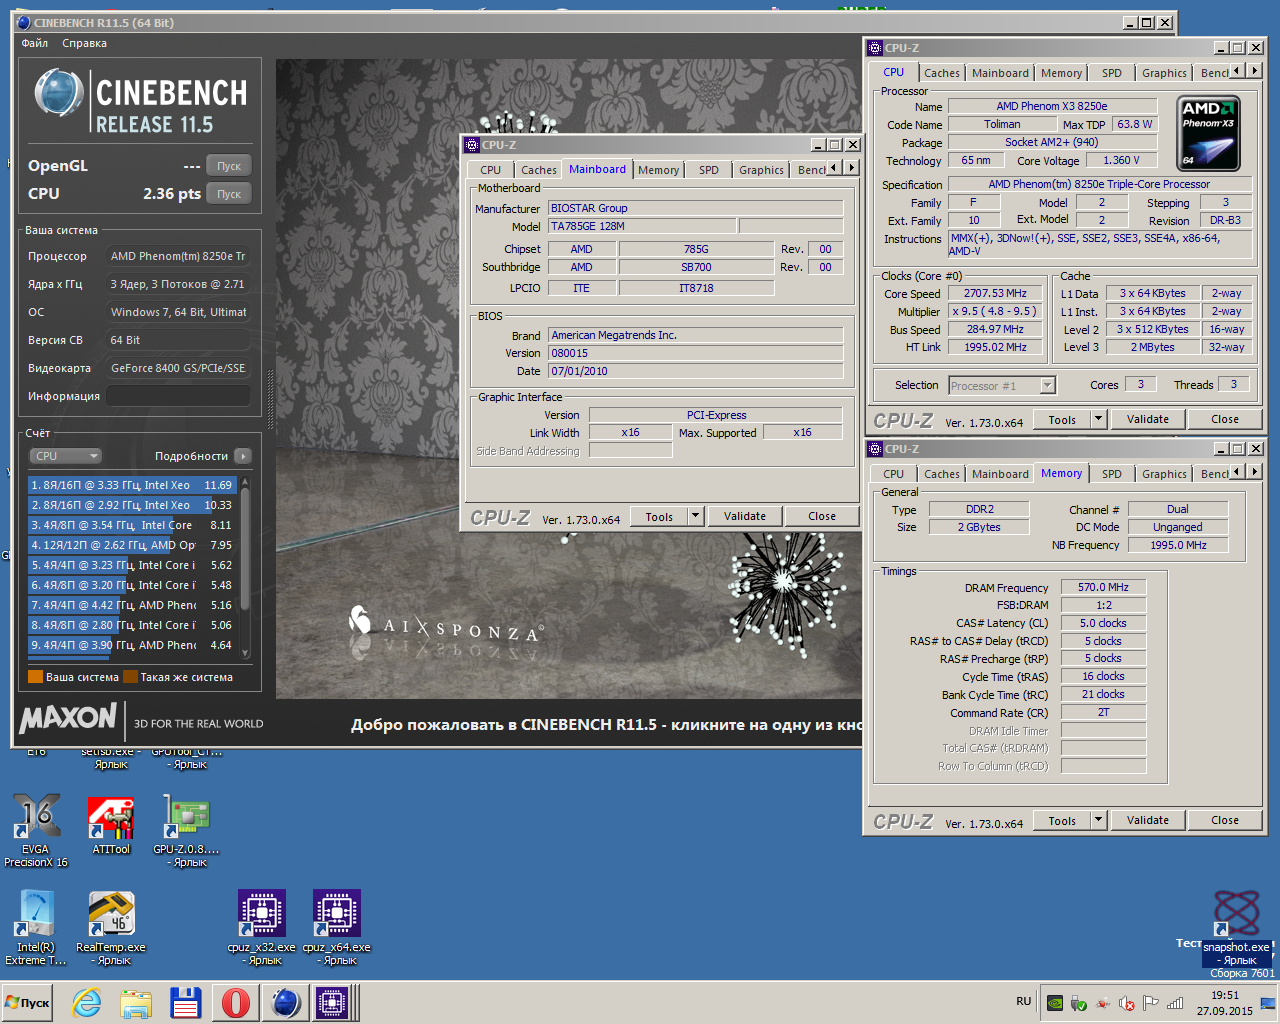Click Информация input field in Cinebench
Image resolution: width=1280 pixels, height=1024 pixels.
[178, 396]
